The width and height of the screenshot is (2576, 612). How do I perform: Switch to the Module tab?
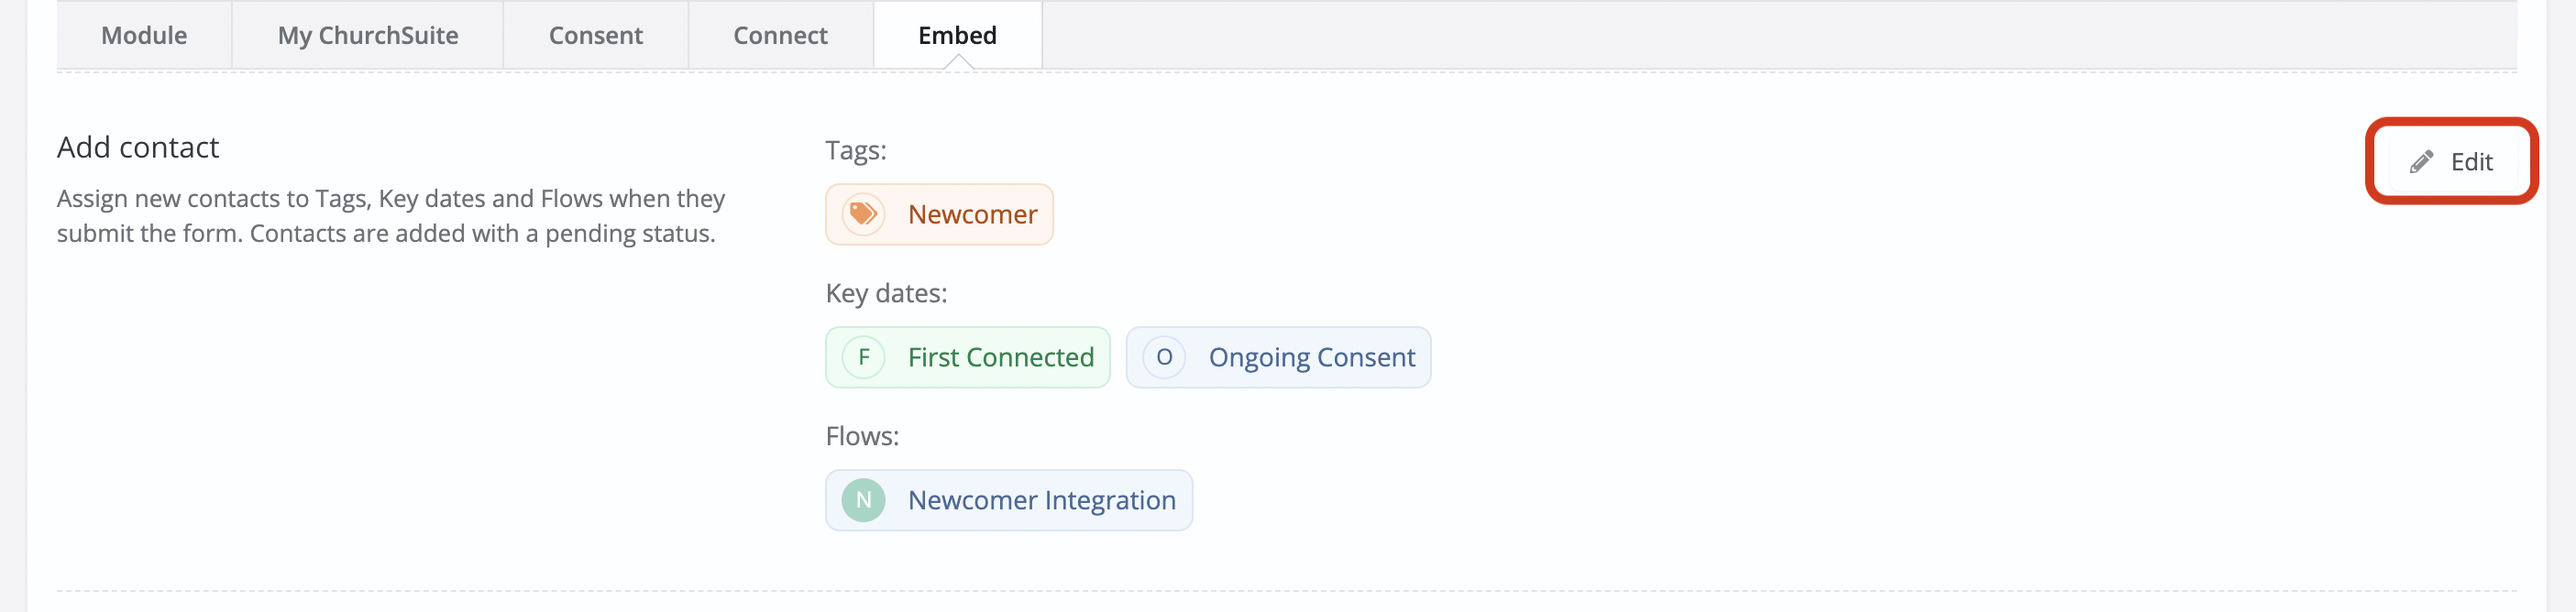pos(143,35)
